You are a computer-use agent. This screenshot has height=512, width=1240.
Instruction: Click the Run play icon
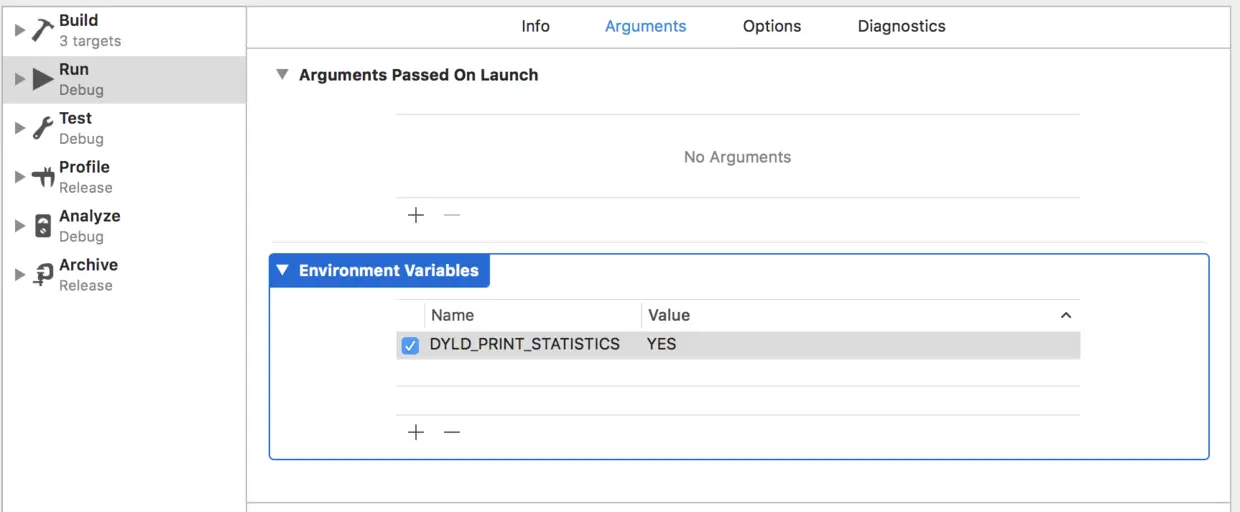[43, 79]
